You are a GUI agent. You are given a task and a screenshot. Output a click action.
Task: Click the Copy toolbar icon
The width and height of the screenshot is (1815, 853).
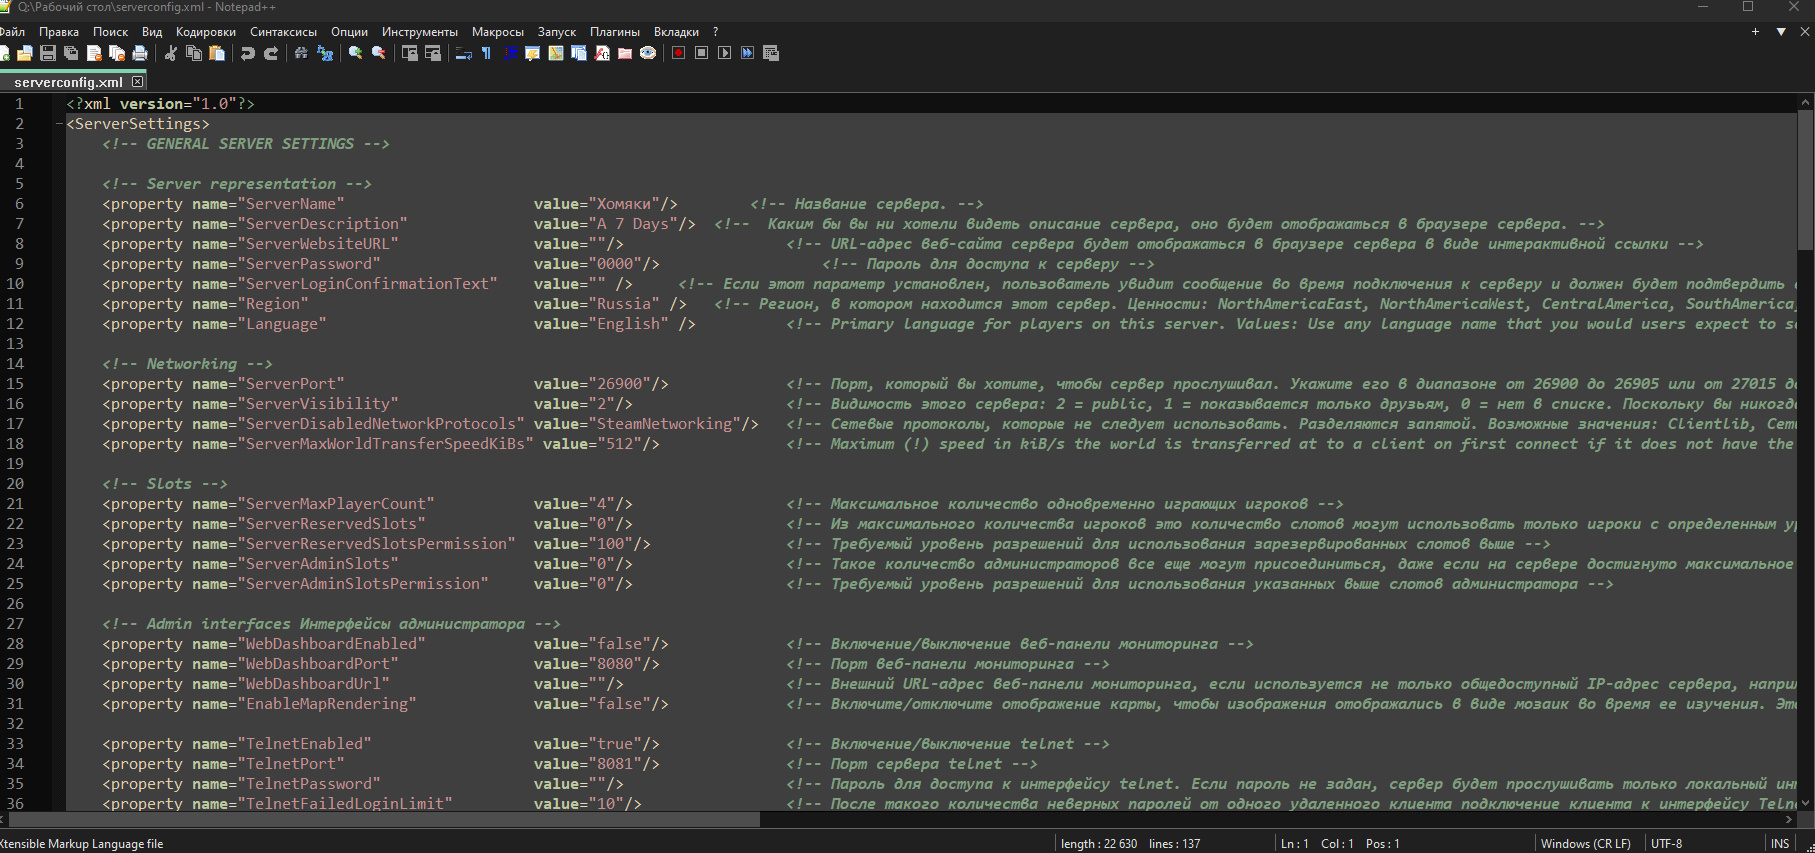(x=194, y=53)
